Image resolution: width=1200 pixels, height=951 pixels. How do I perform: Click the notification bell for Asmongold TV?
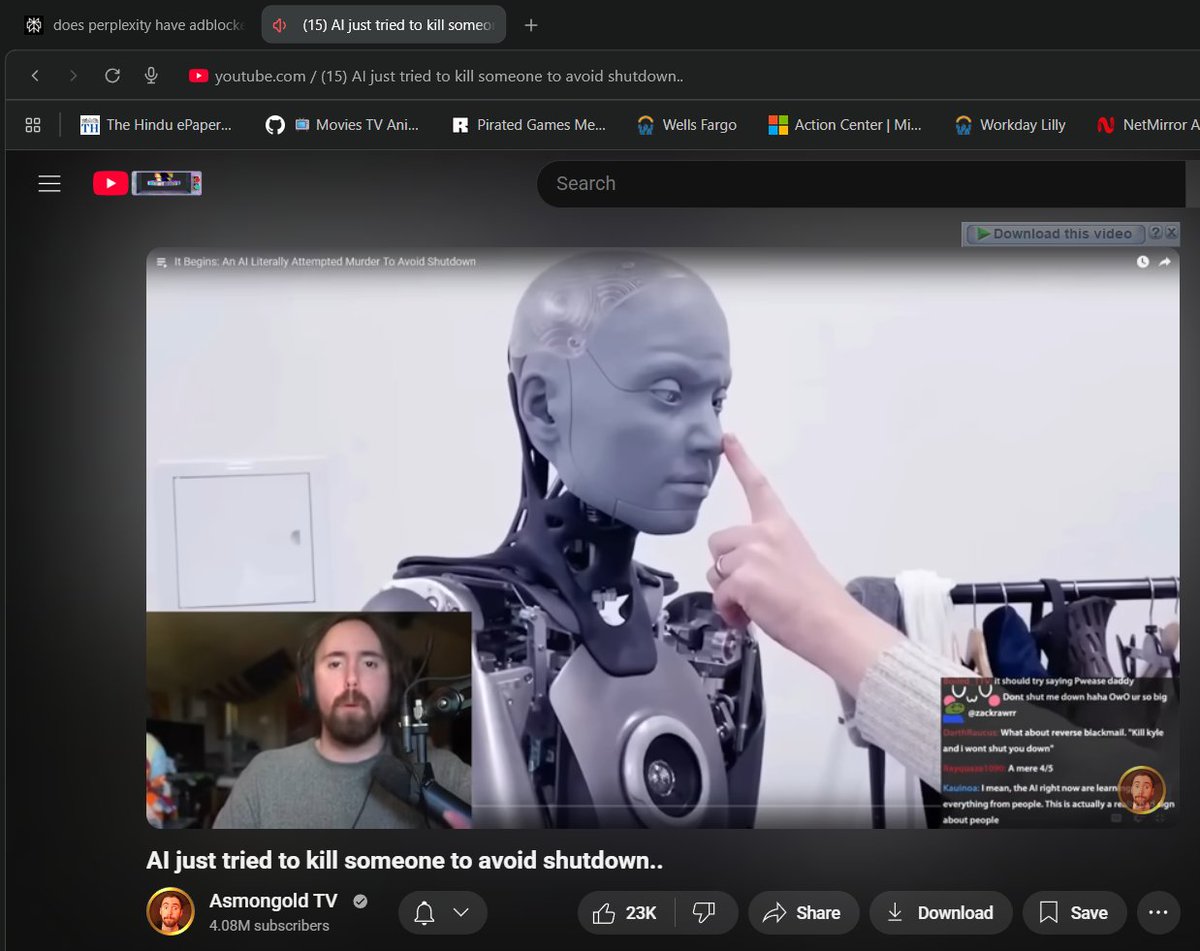pos(423,912)
